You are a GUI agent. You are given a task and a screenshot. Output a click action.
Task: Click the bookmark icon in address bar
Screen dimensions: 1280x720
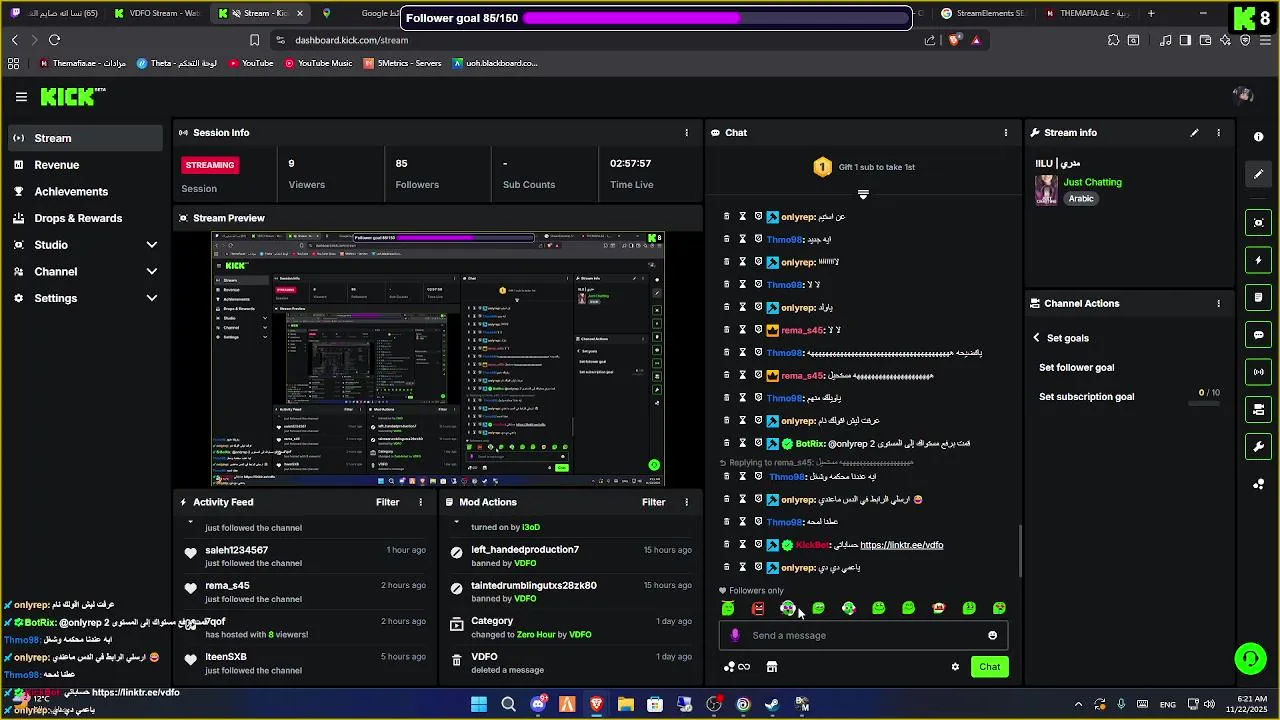pos(254,40)
